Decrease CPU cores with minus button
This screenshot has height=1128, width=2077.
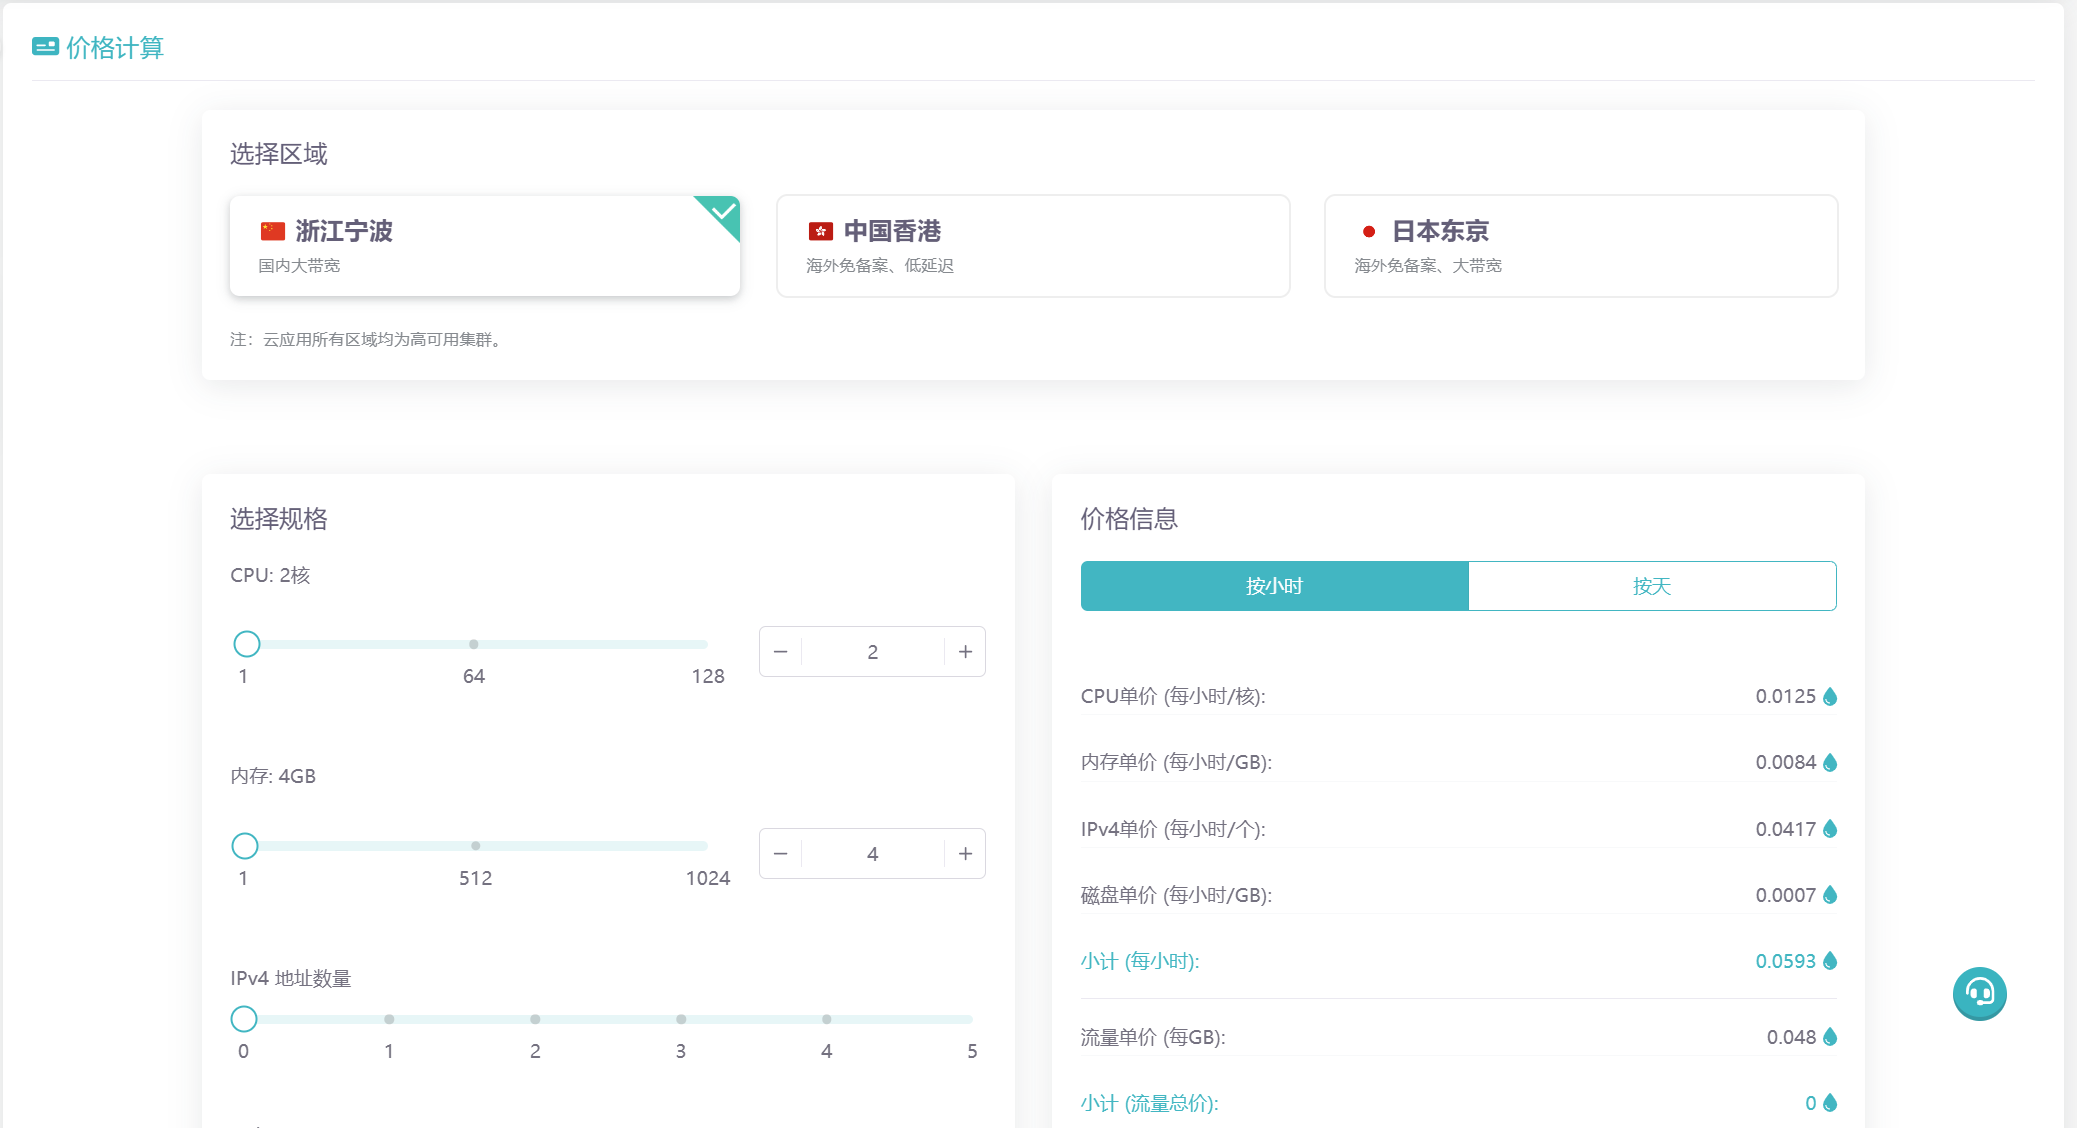tap(781, 652)
